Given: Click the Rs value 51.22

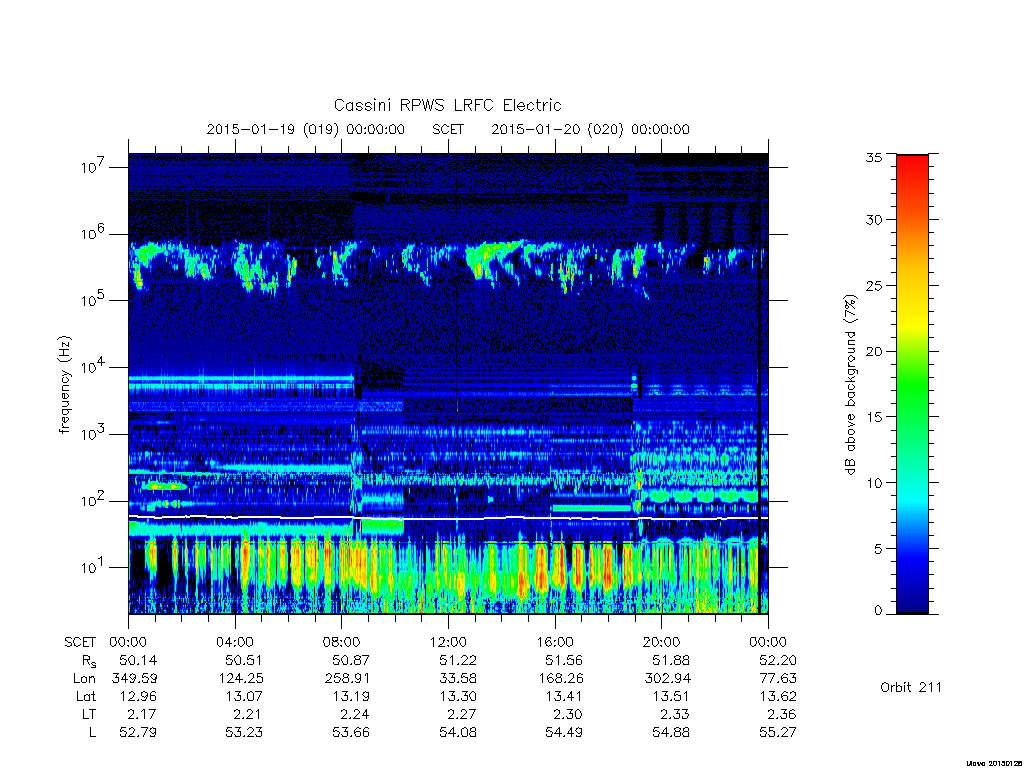Looking at the screenshot, I should [x=458, y=660].
